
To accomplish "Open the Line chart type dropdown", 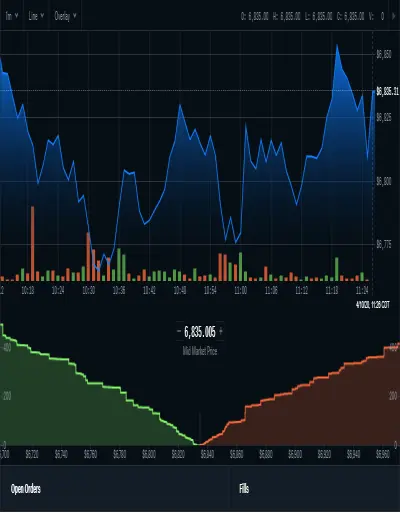I will [36, 16].
